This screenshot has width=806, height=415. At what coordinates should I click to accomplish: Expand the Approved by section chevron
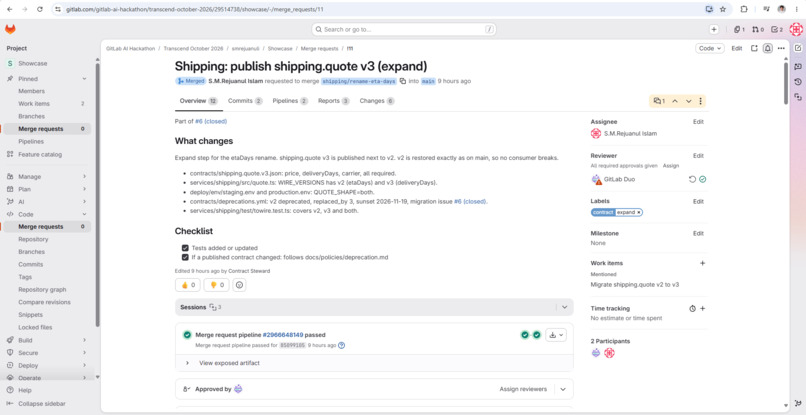563,389
